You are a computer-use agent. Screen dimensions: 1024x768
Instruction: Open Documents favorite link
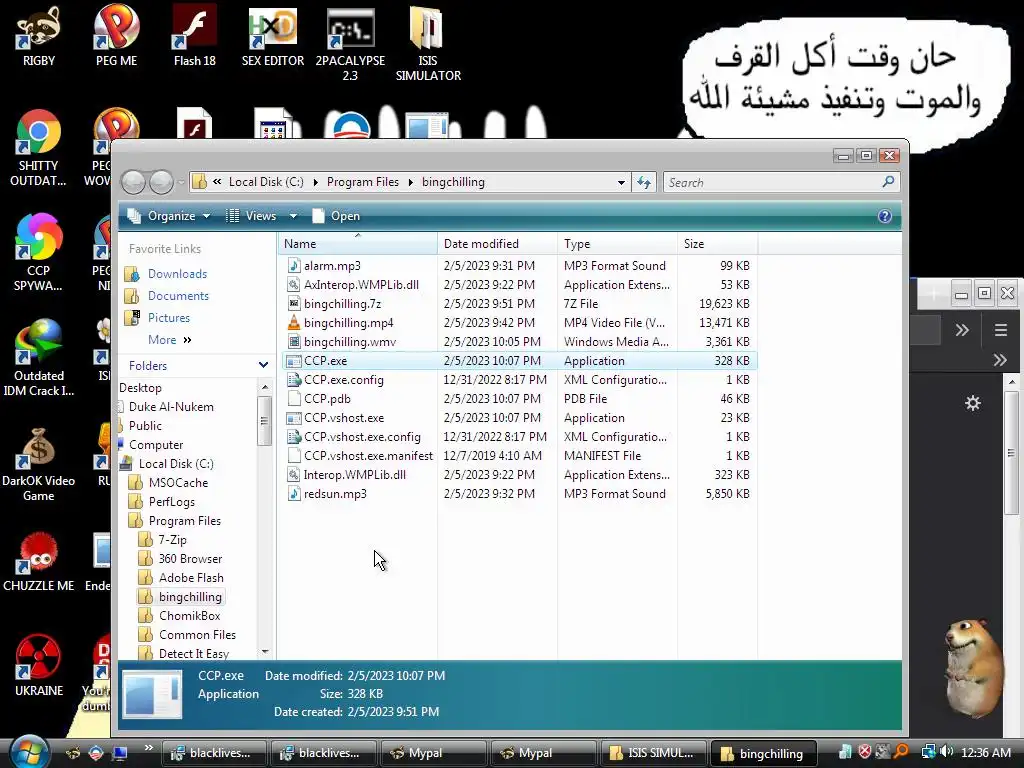tap(178, 296)
